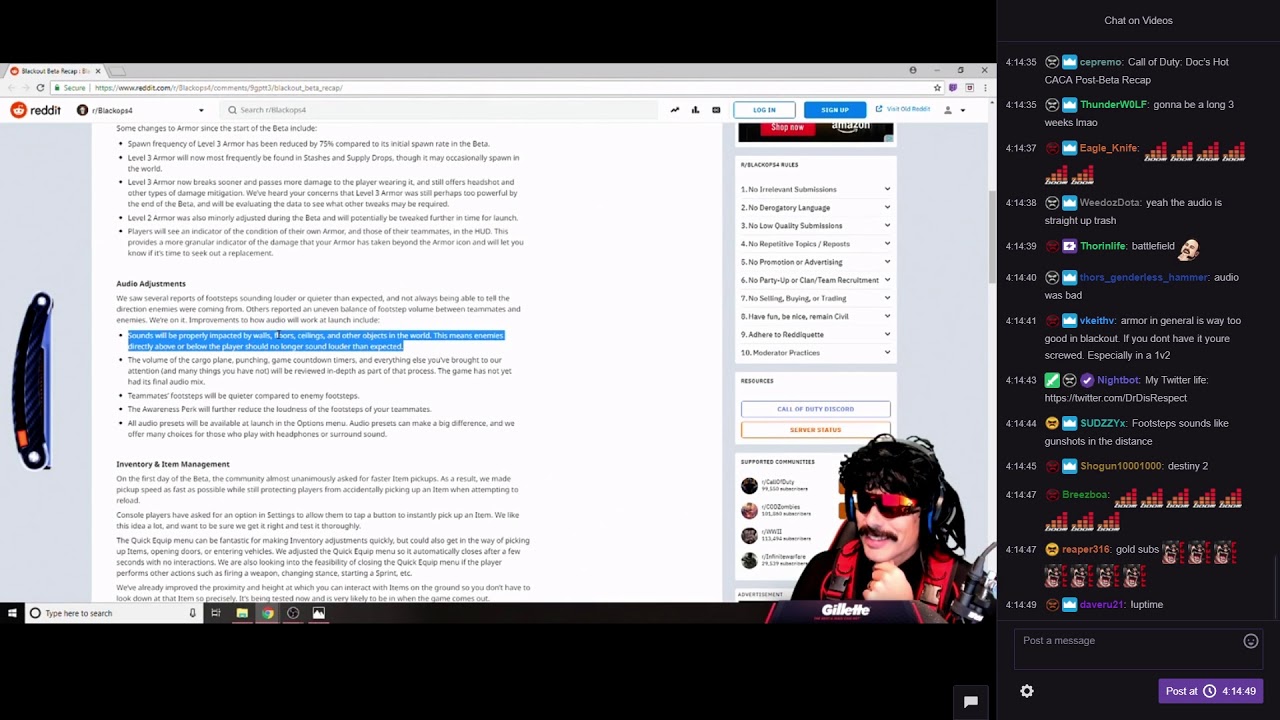Click the Cortana microphone icon
Image resolution: width=1280 pixels, height=720 pixels.
[x=192, y=613]
